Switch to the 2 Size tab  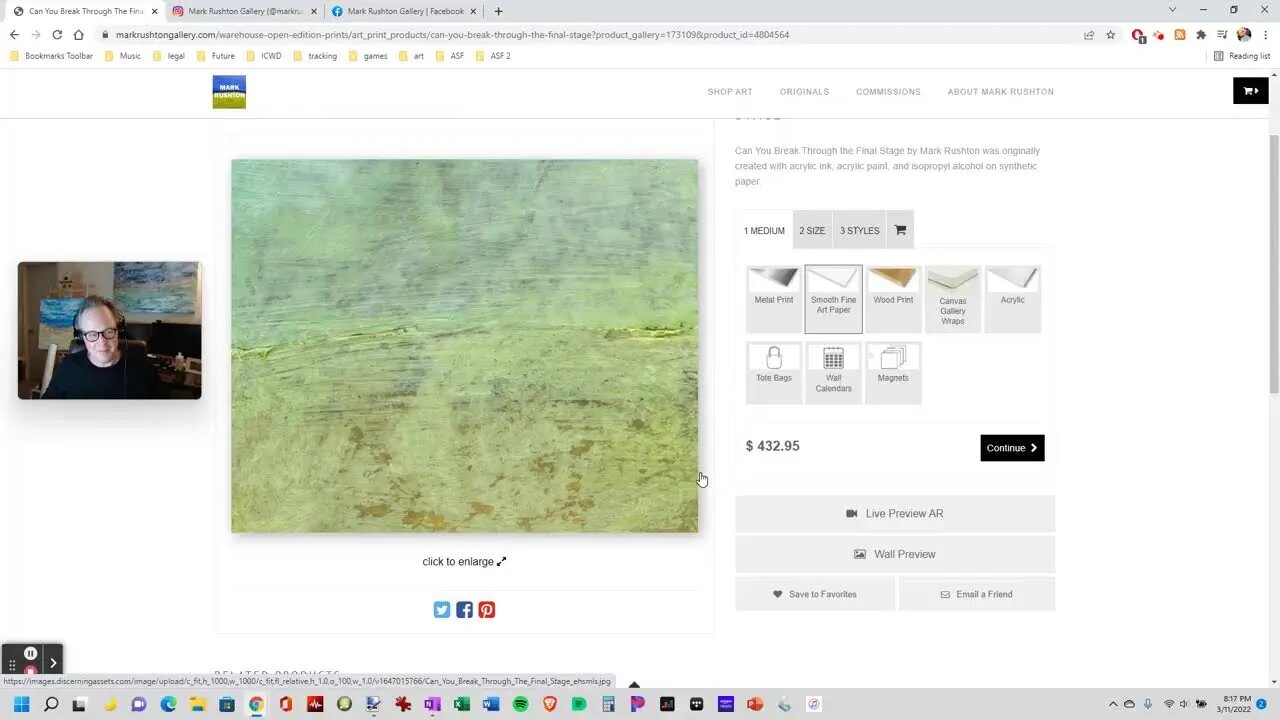click(812, 230)
